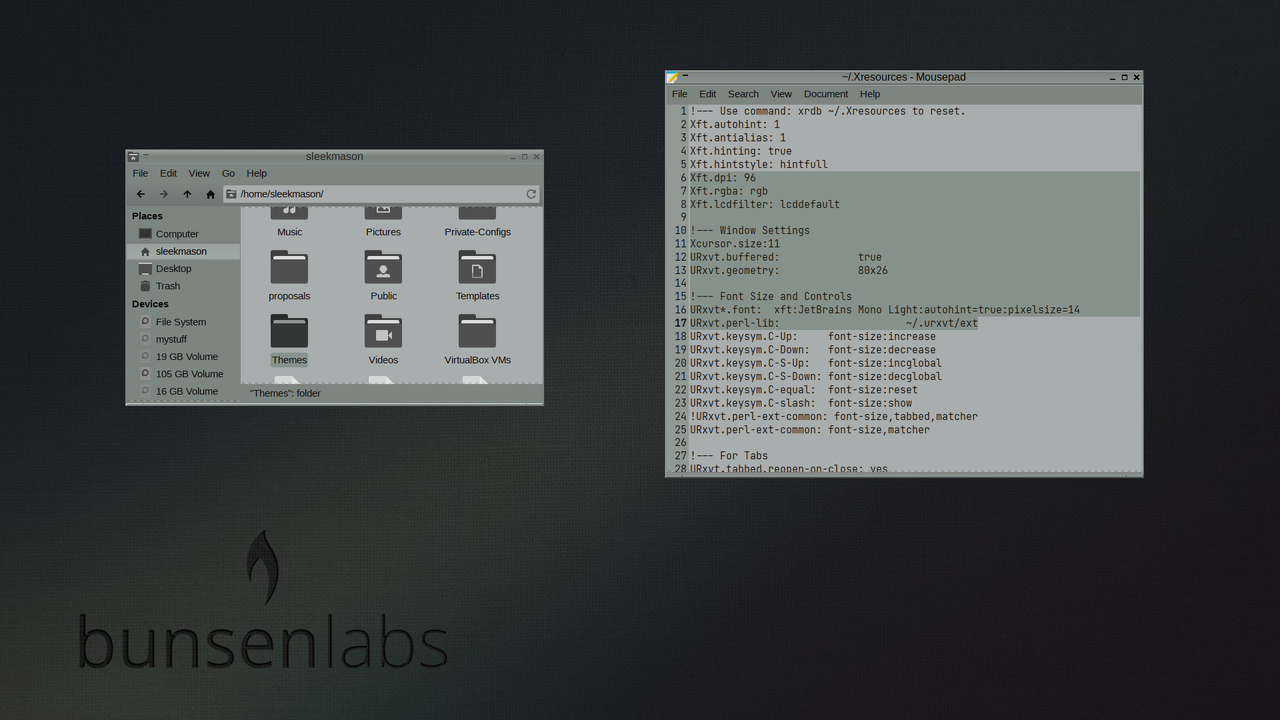Click the Pictures folder label

pos(383,232)
